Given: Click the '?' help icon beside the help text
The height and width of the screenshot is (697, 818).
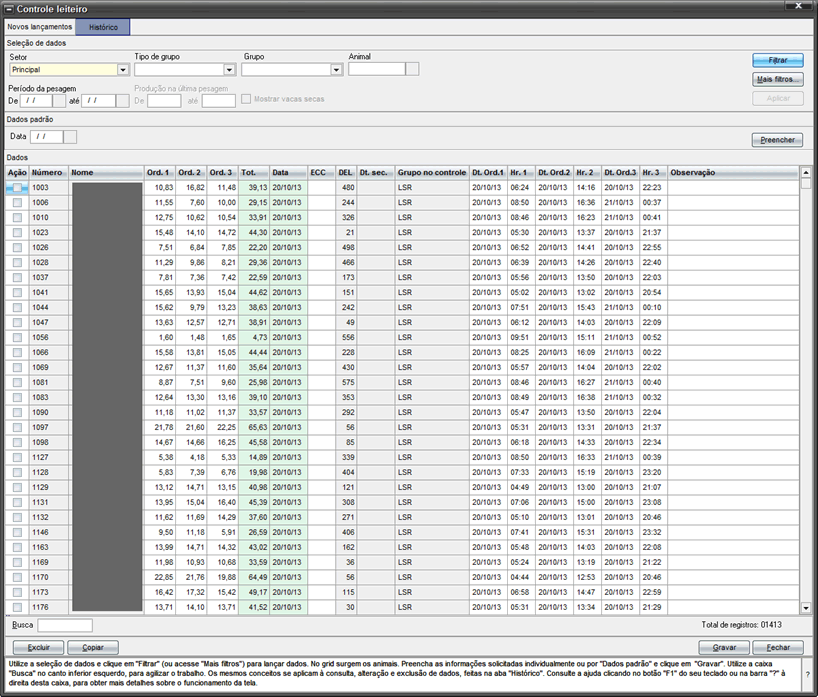Looking at the screenshot, I should coord(808,674).
